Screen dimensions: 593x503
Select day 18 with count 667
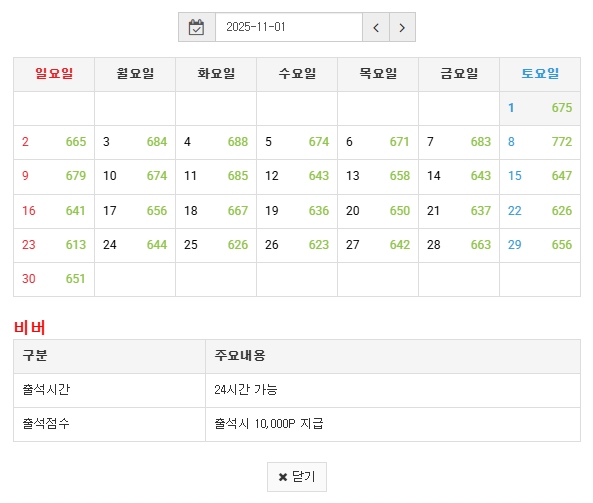pos(216,211)
